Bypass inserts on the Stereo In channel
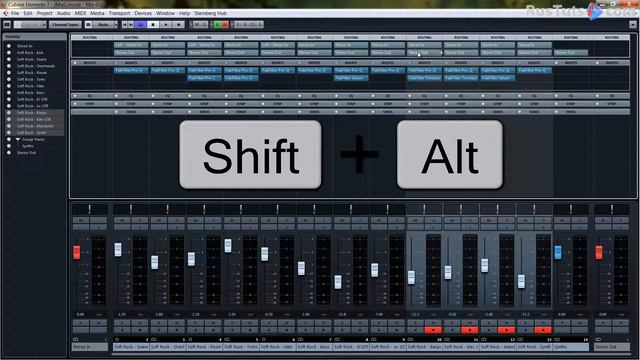Screen dimensions: 640x360 click(75, 63)
